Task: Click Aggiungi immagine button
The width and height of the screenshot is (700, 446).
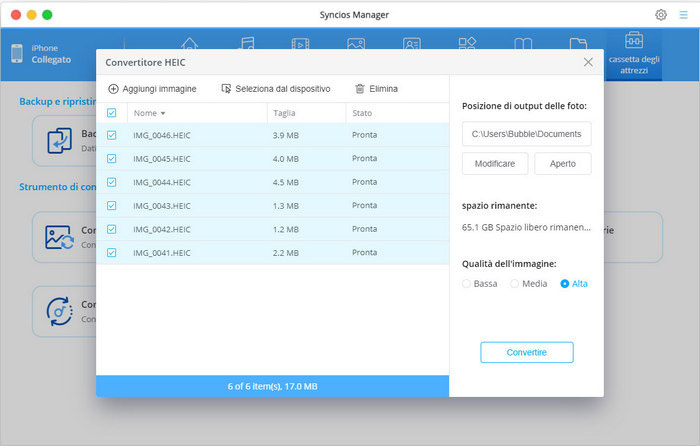Action: tap(152, 89)
